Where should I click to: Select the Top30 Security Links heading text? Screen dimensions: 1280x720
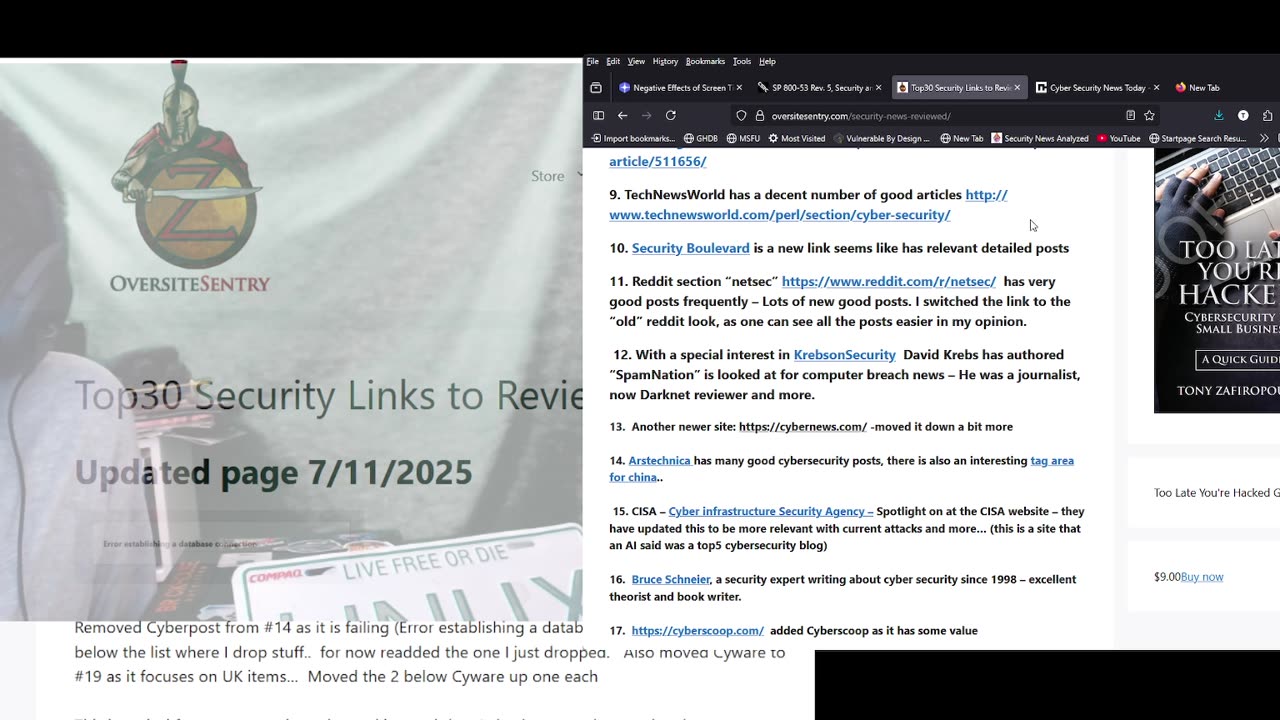tap(329, 395)
